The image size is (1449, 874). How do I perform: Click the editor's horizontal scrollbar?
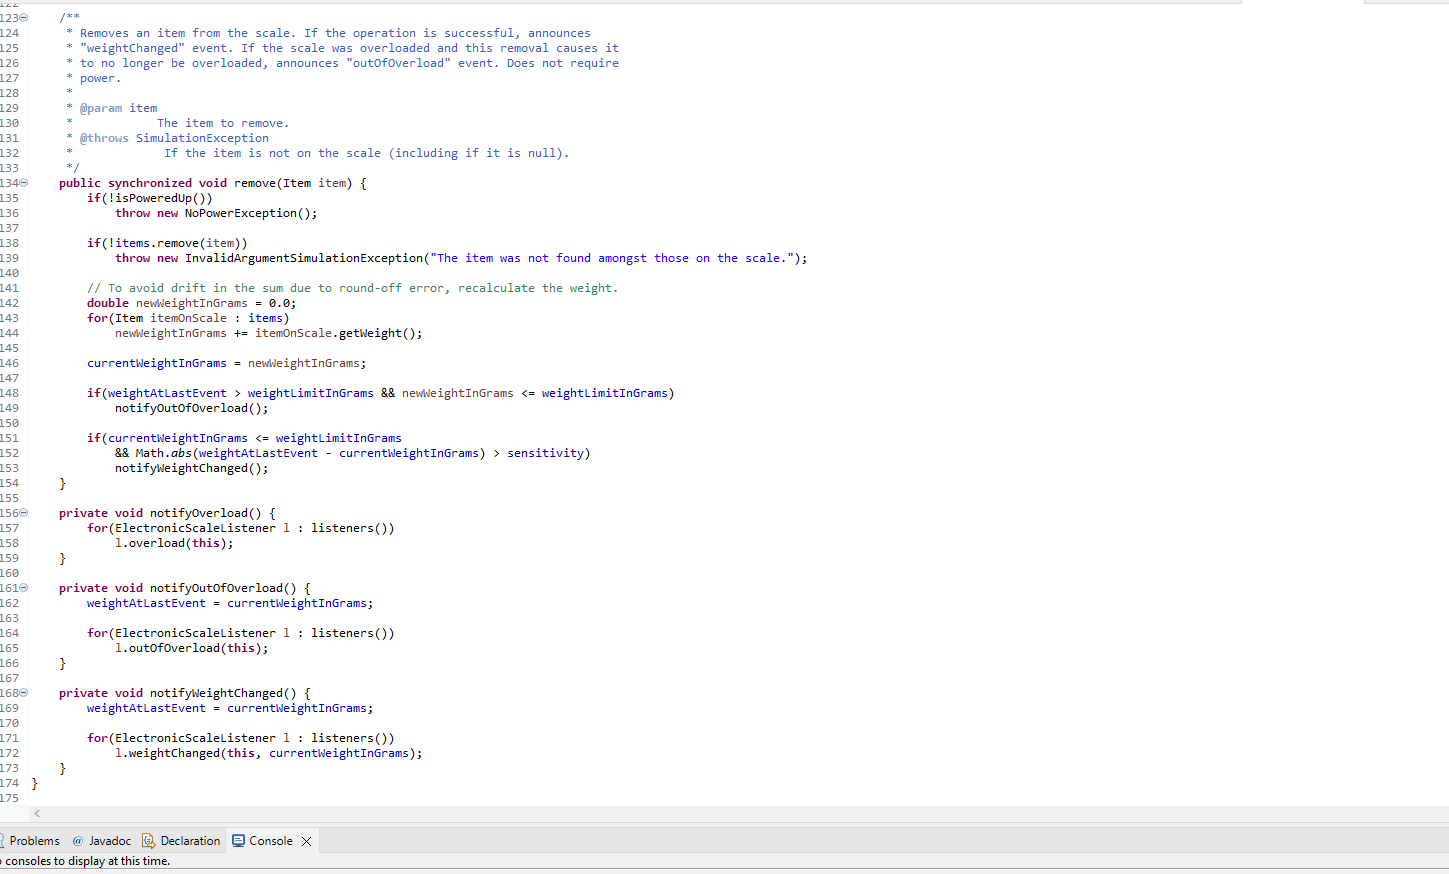pos(700,813)
